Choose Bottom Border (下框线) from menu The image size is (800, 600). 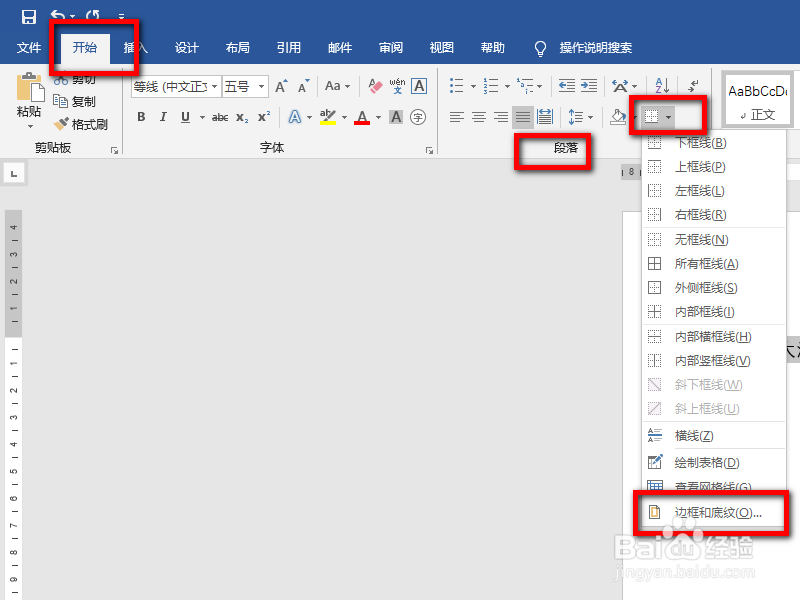tap(713, 143)
